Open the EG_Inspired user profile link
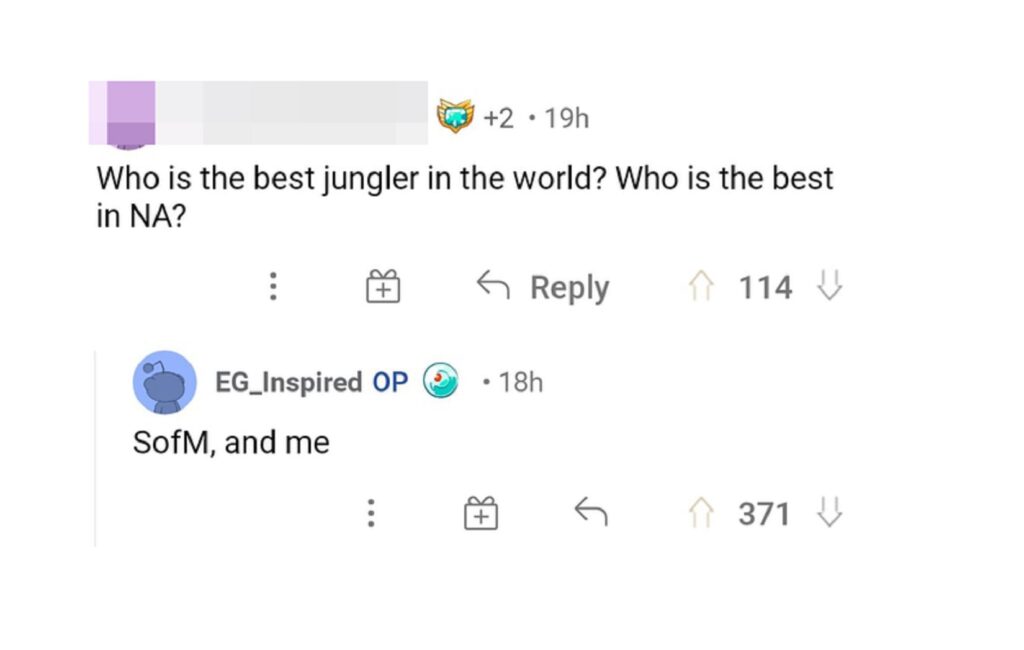1024x650 pixels. 288,382
